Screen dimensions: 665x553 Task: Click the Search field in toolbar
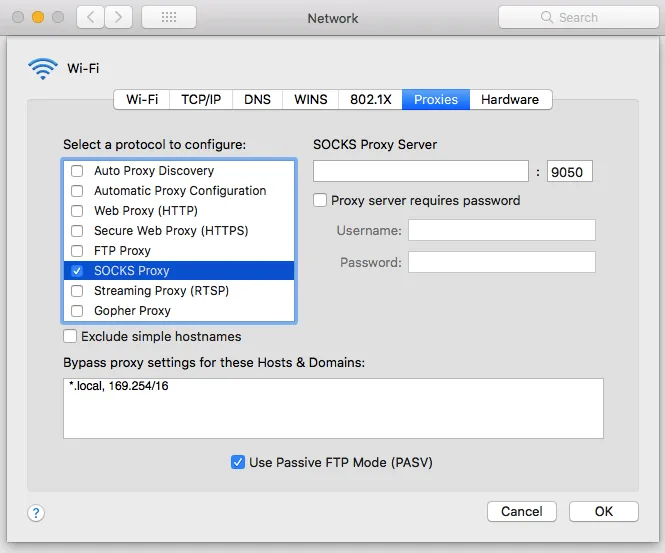point(578,17)
